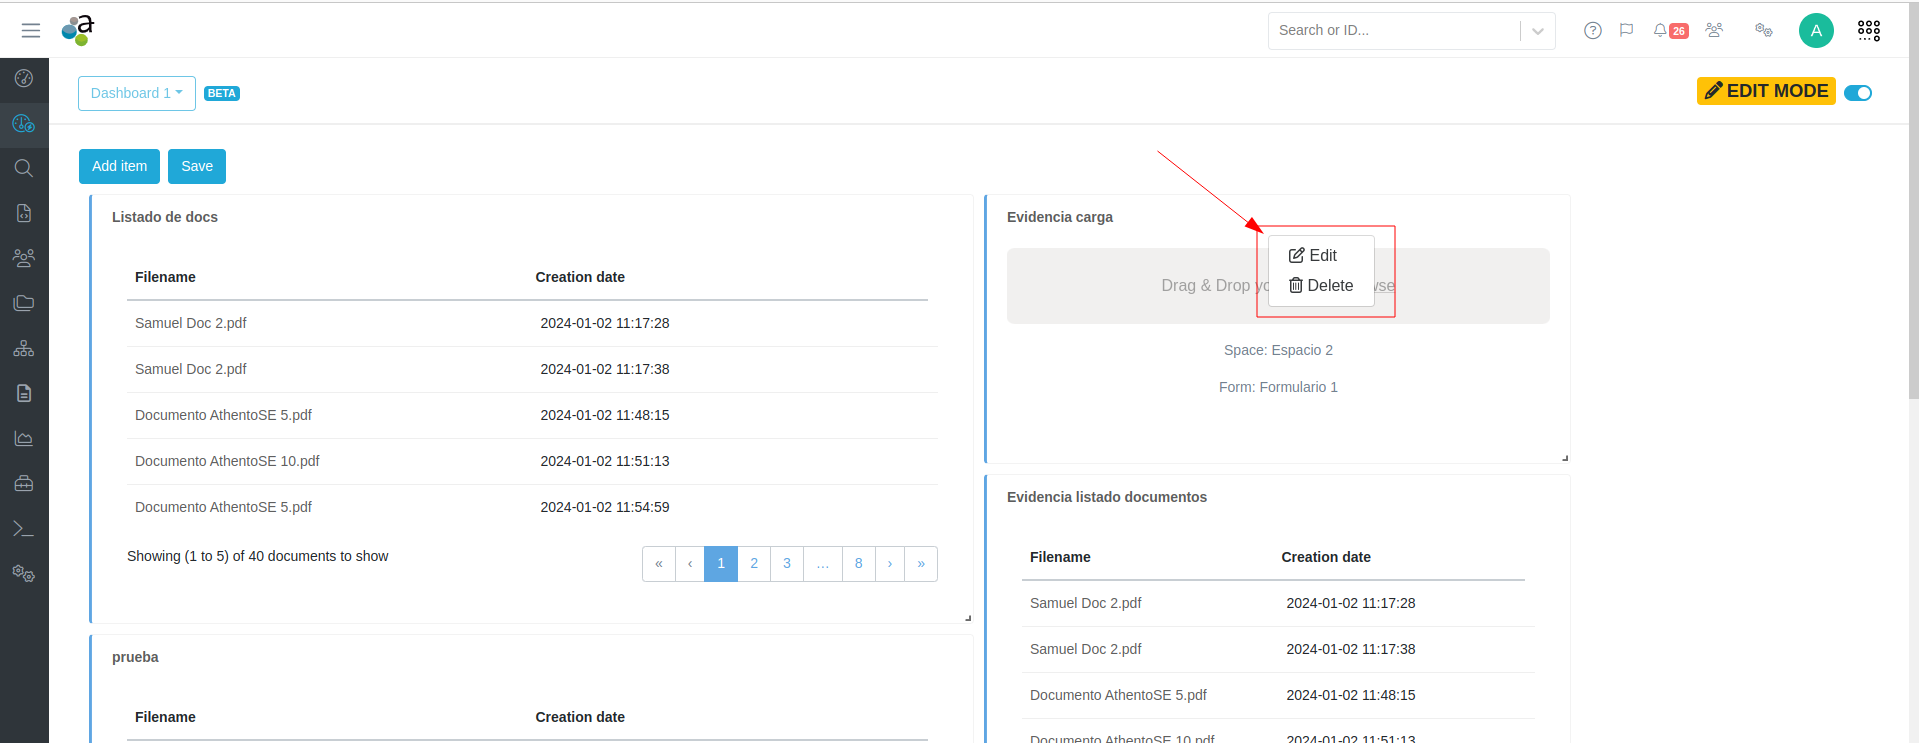Screen dimensions: 1919x743
Task: Open the help question mark icon
Action: pyautogui.click(x=1593, y=30)
